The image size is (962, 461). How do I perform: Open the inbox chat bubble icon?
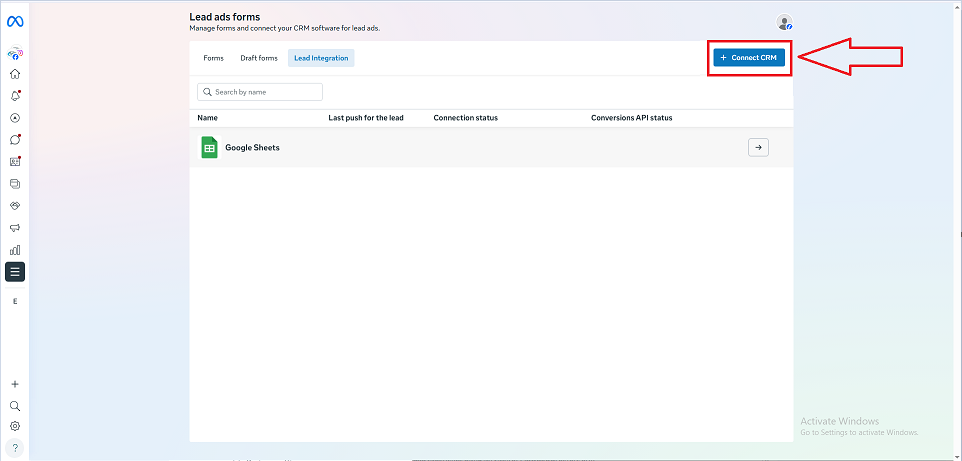tap(15, 140)
